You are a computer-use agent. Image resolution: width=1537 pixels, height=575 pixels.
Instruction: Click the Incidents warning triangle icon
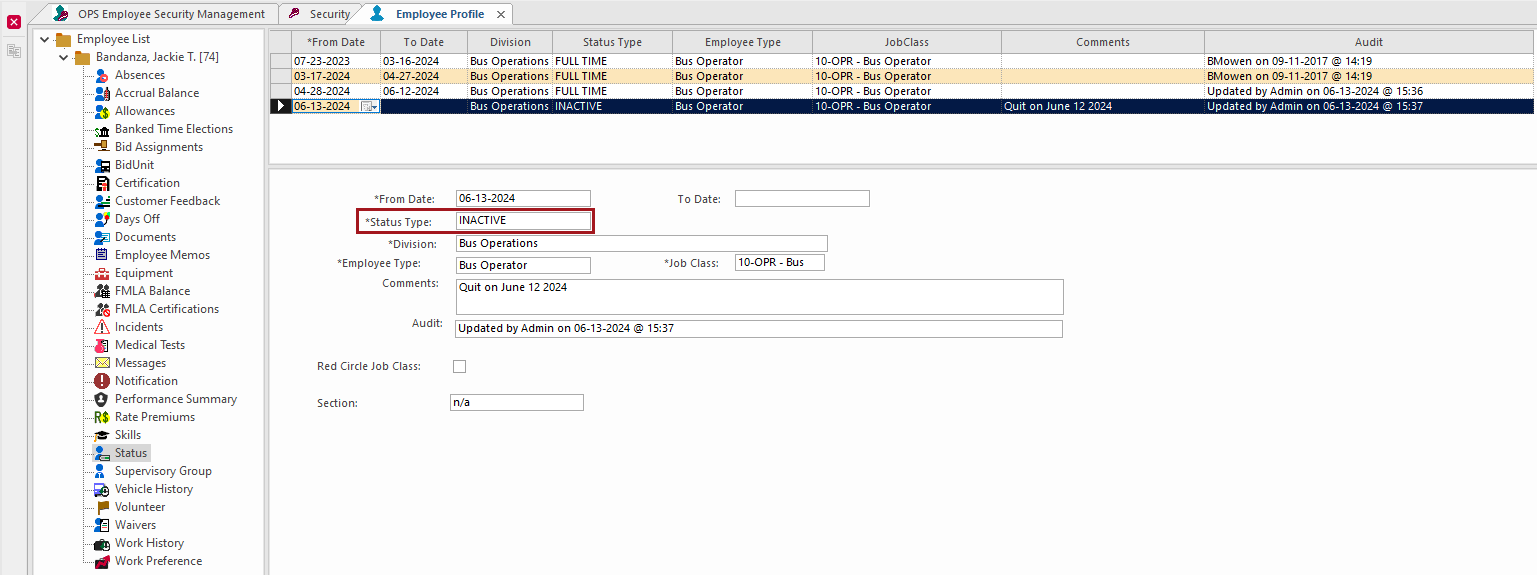coord(102,327)
